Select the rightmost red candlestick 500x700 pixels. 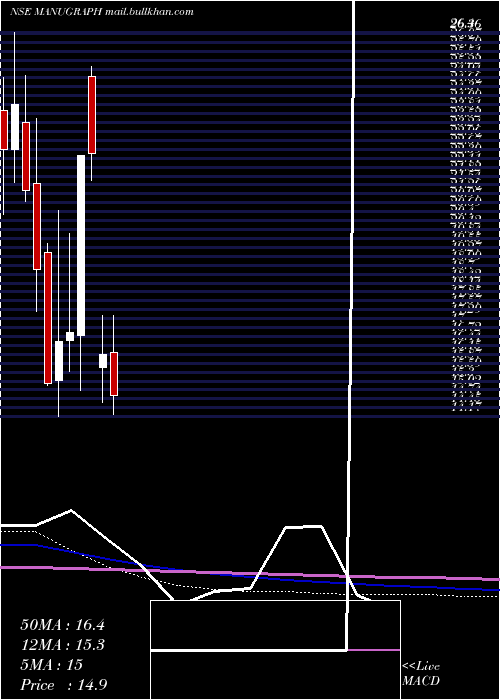114,374
